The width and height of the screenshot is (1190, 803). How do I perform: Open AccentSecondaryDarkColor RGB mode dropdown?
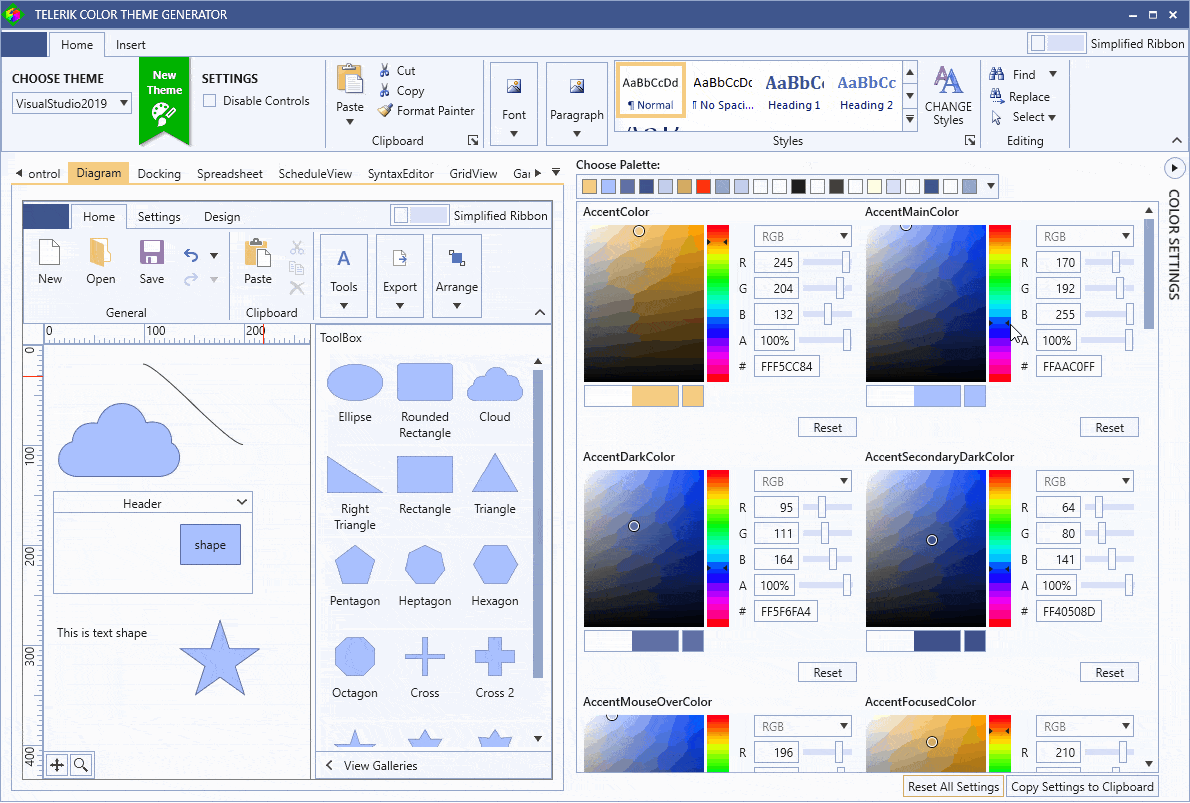tap(1085, 481)
